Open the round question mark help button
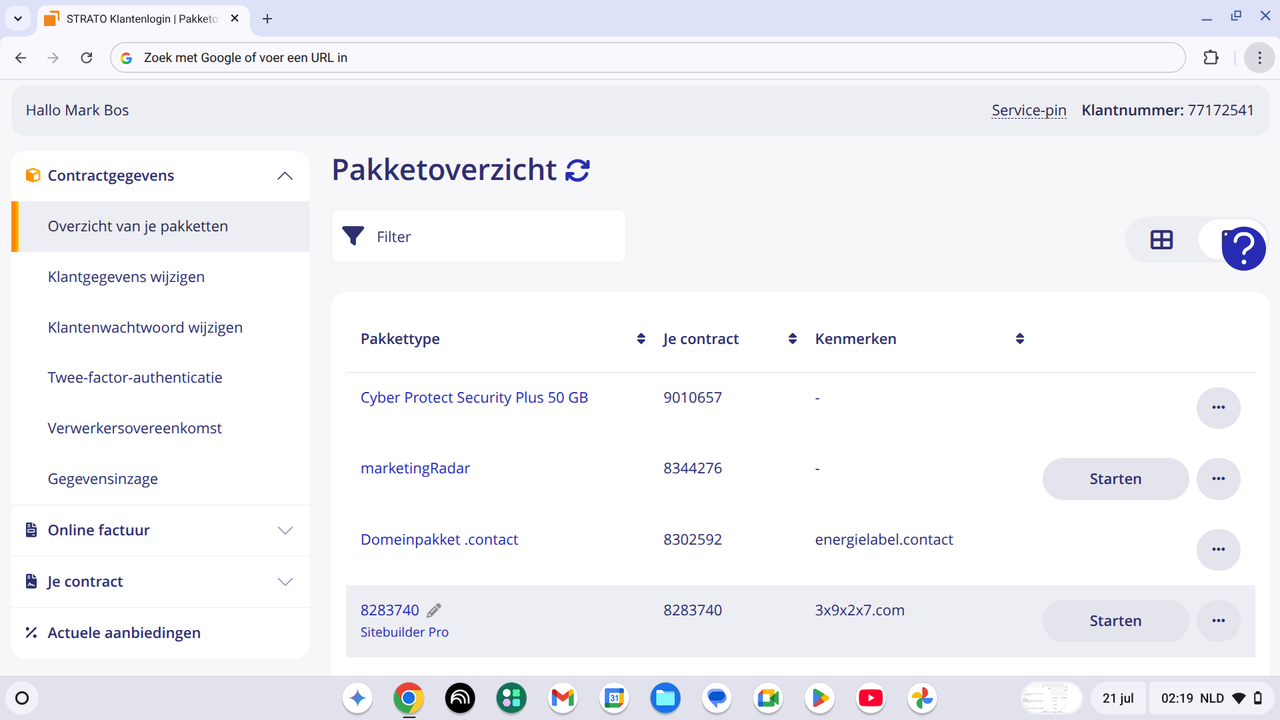Screen dimensions: 1280x720 point(1243,247)
